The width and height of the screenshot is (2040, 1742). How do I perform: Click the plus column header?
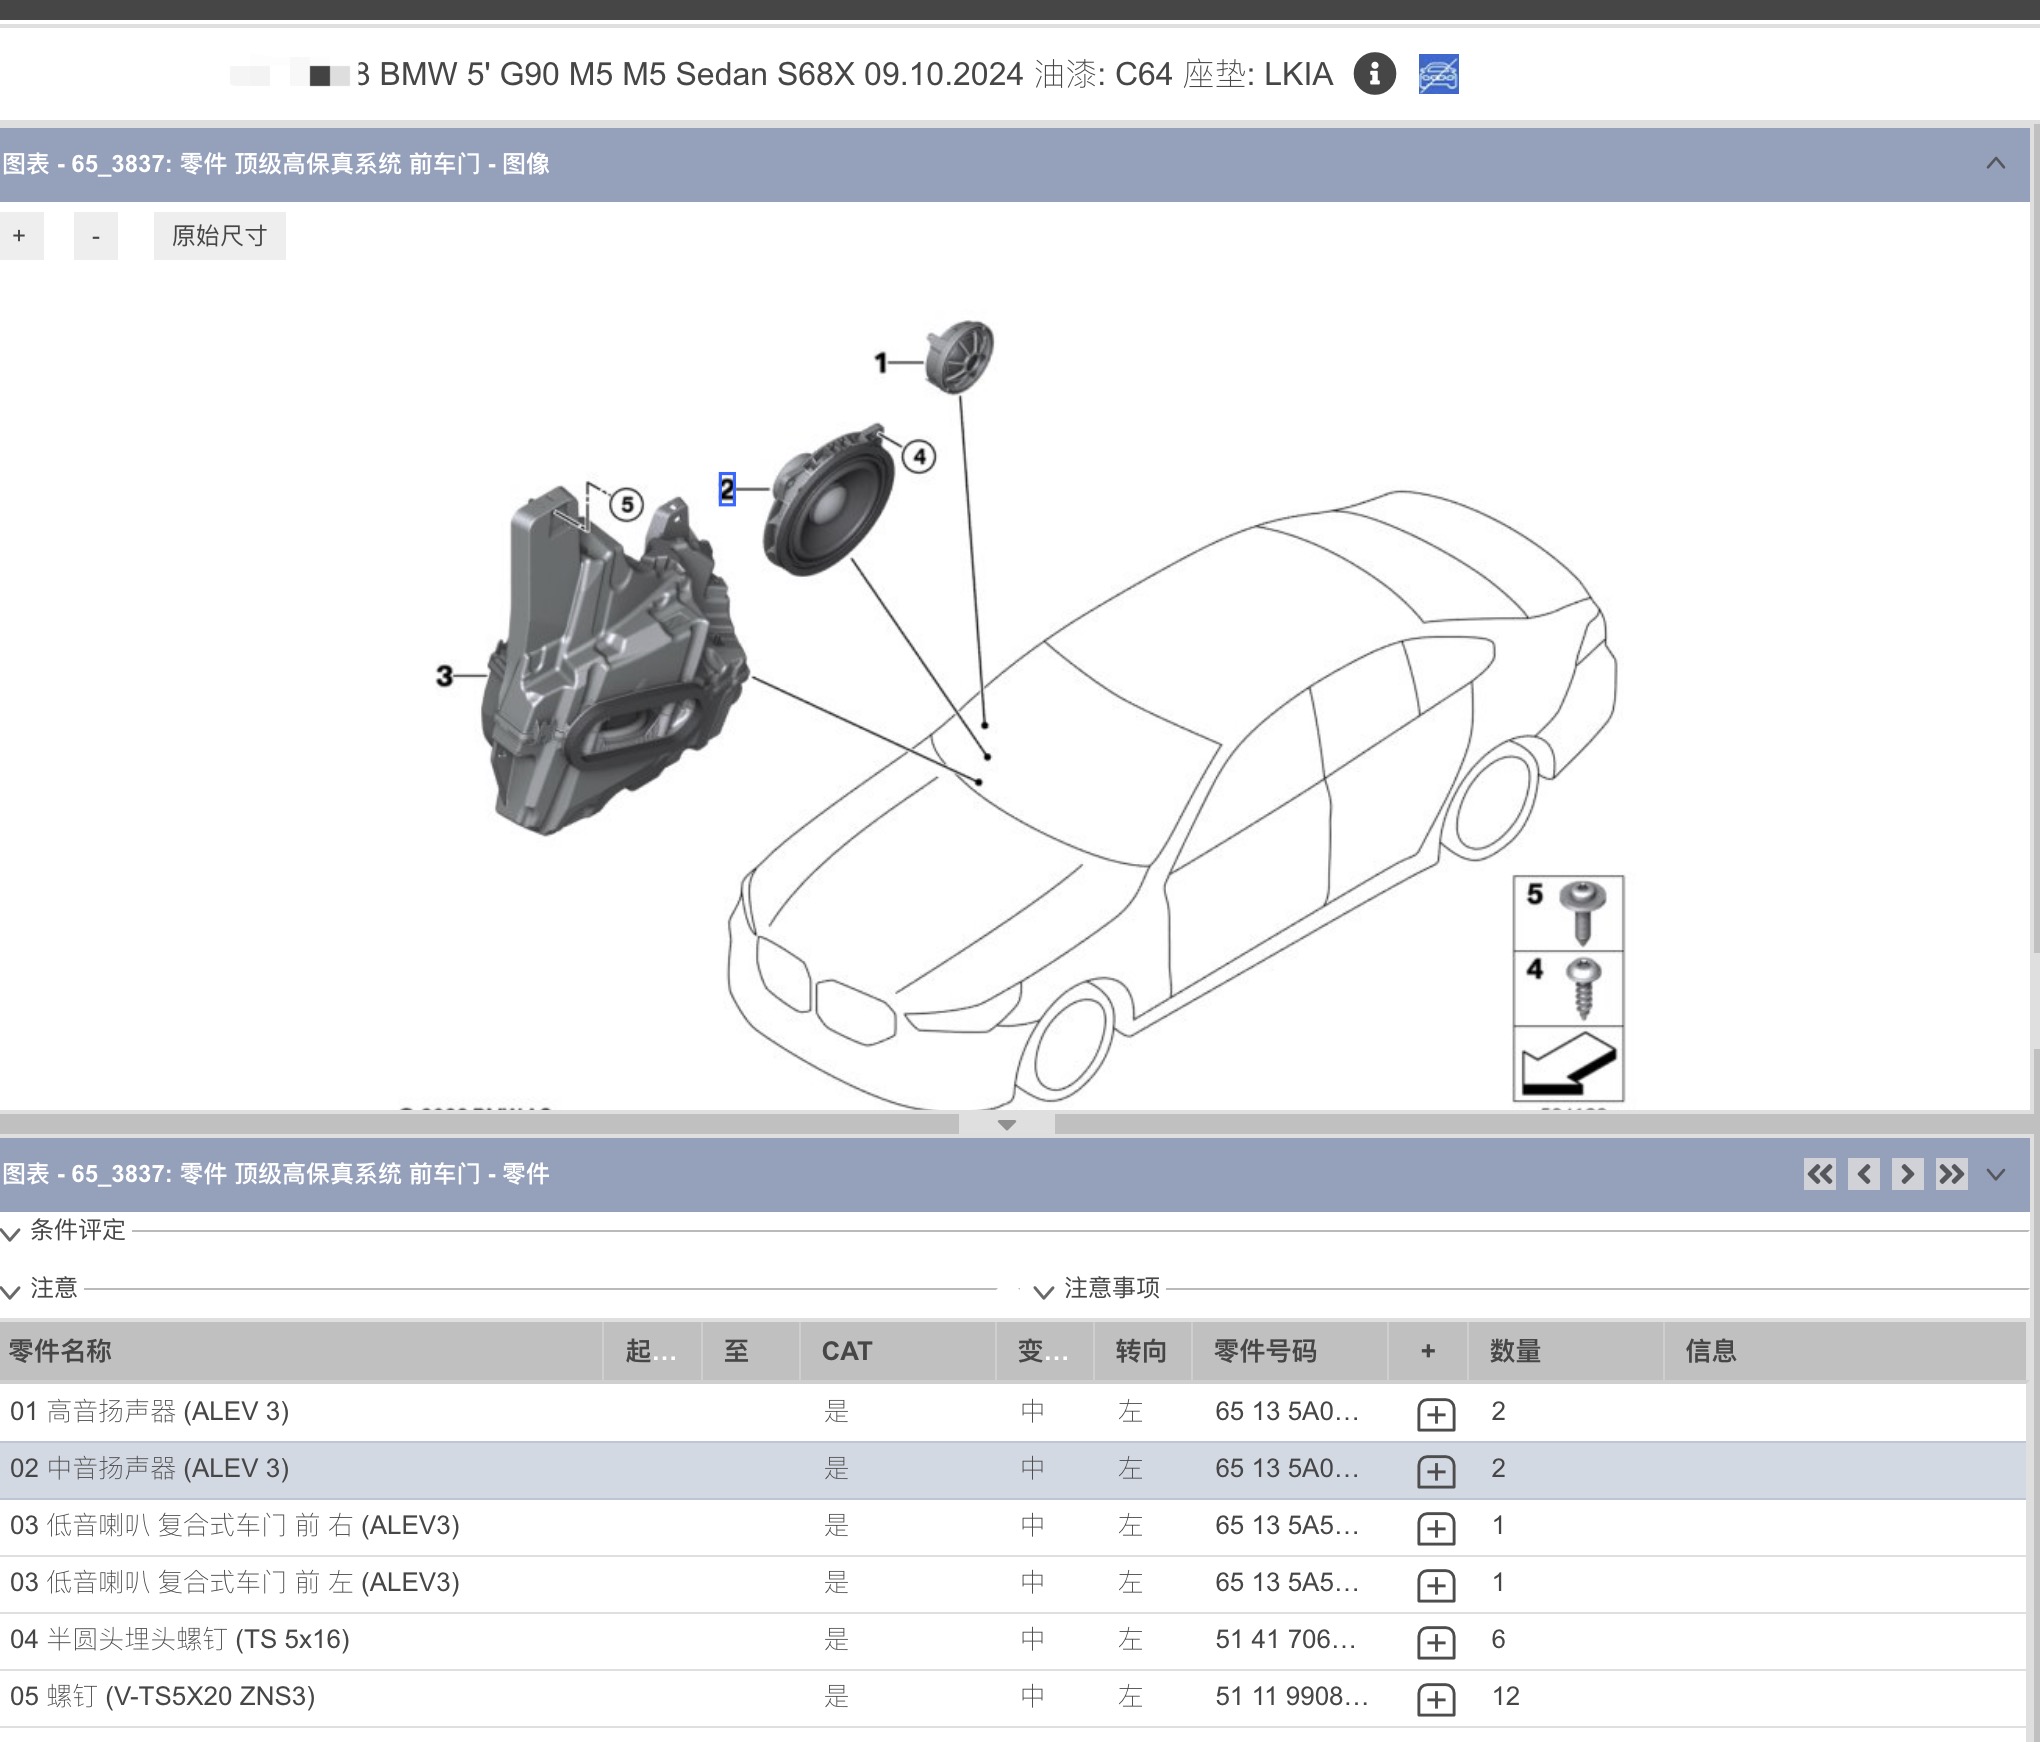[1428, 1351]
